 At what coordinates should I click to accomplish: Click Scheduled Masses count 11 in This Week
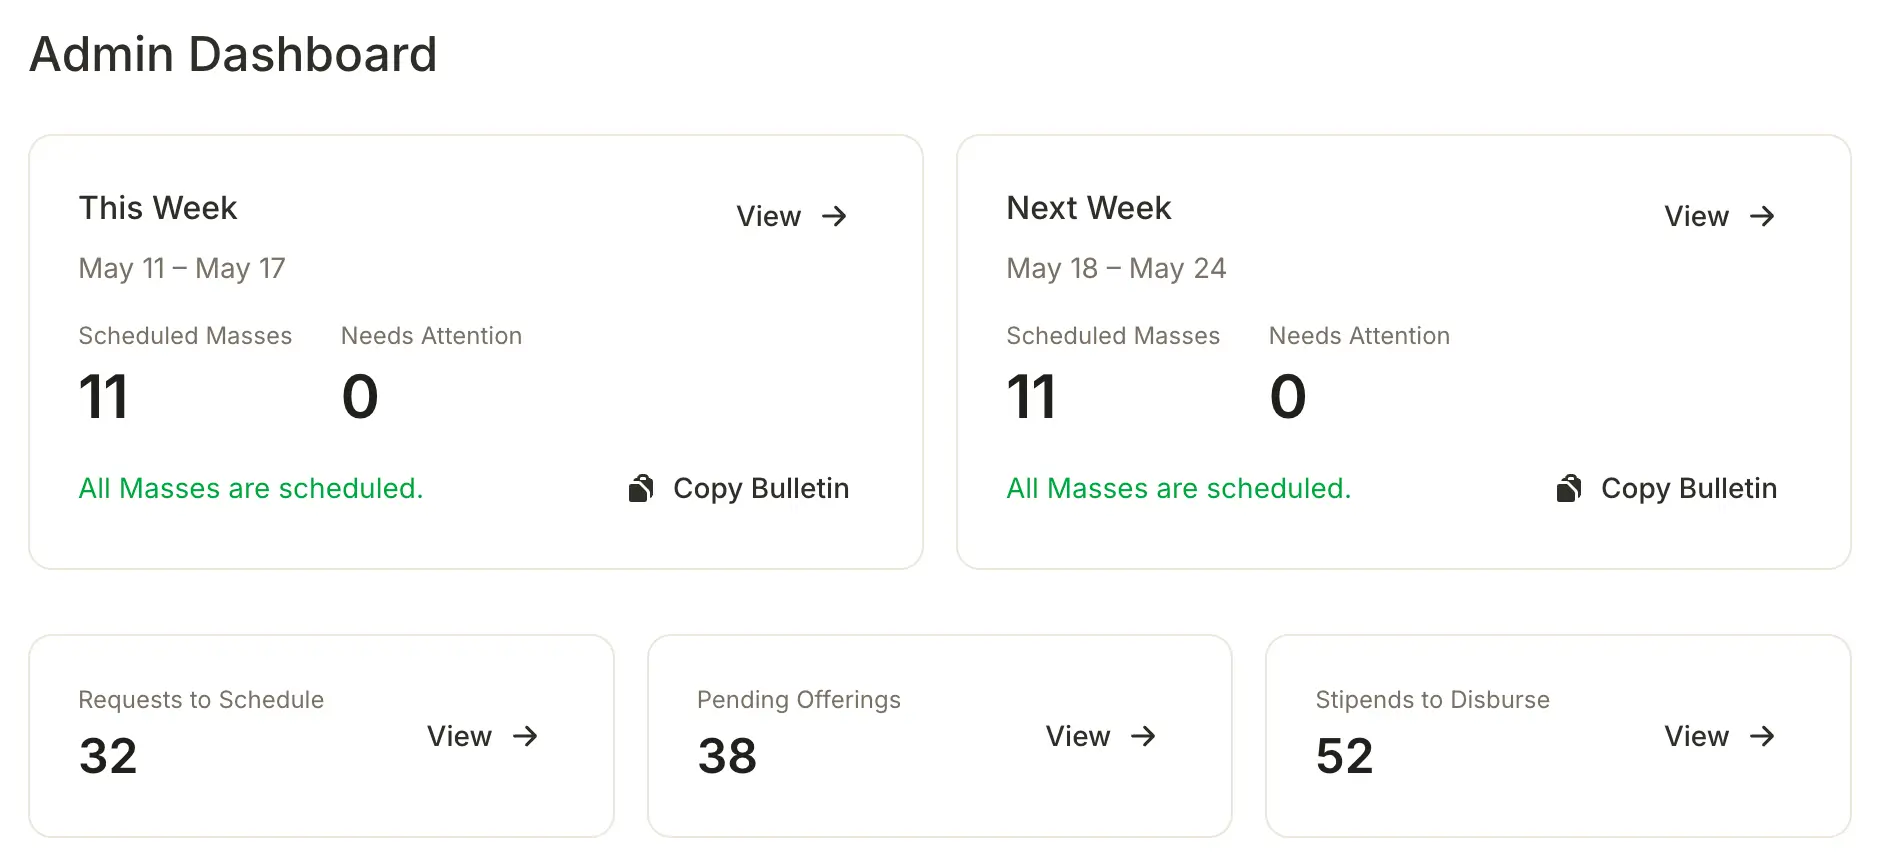click(104, 397)
